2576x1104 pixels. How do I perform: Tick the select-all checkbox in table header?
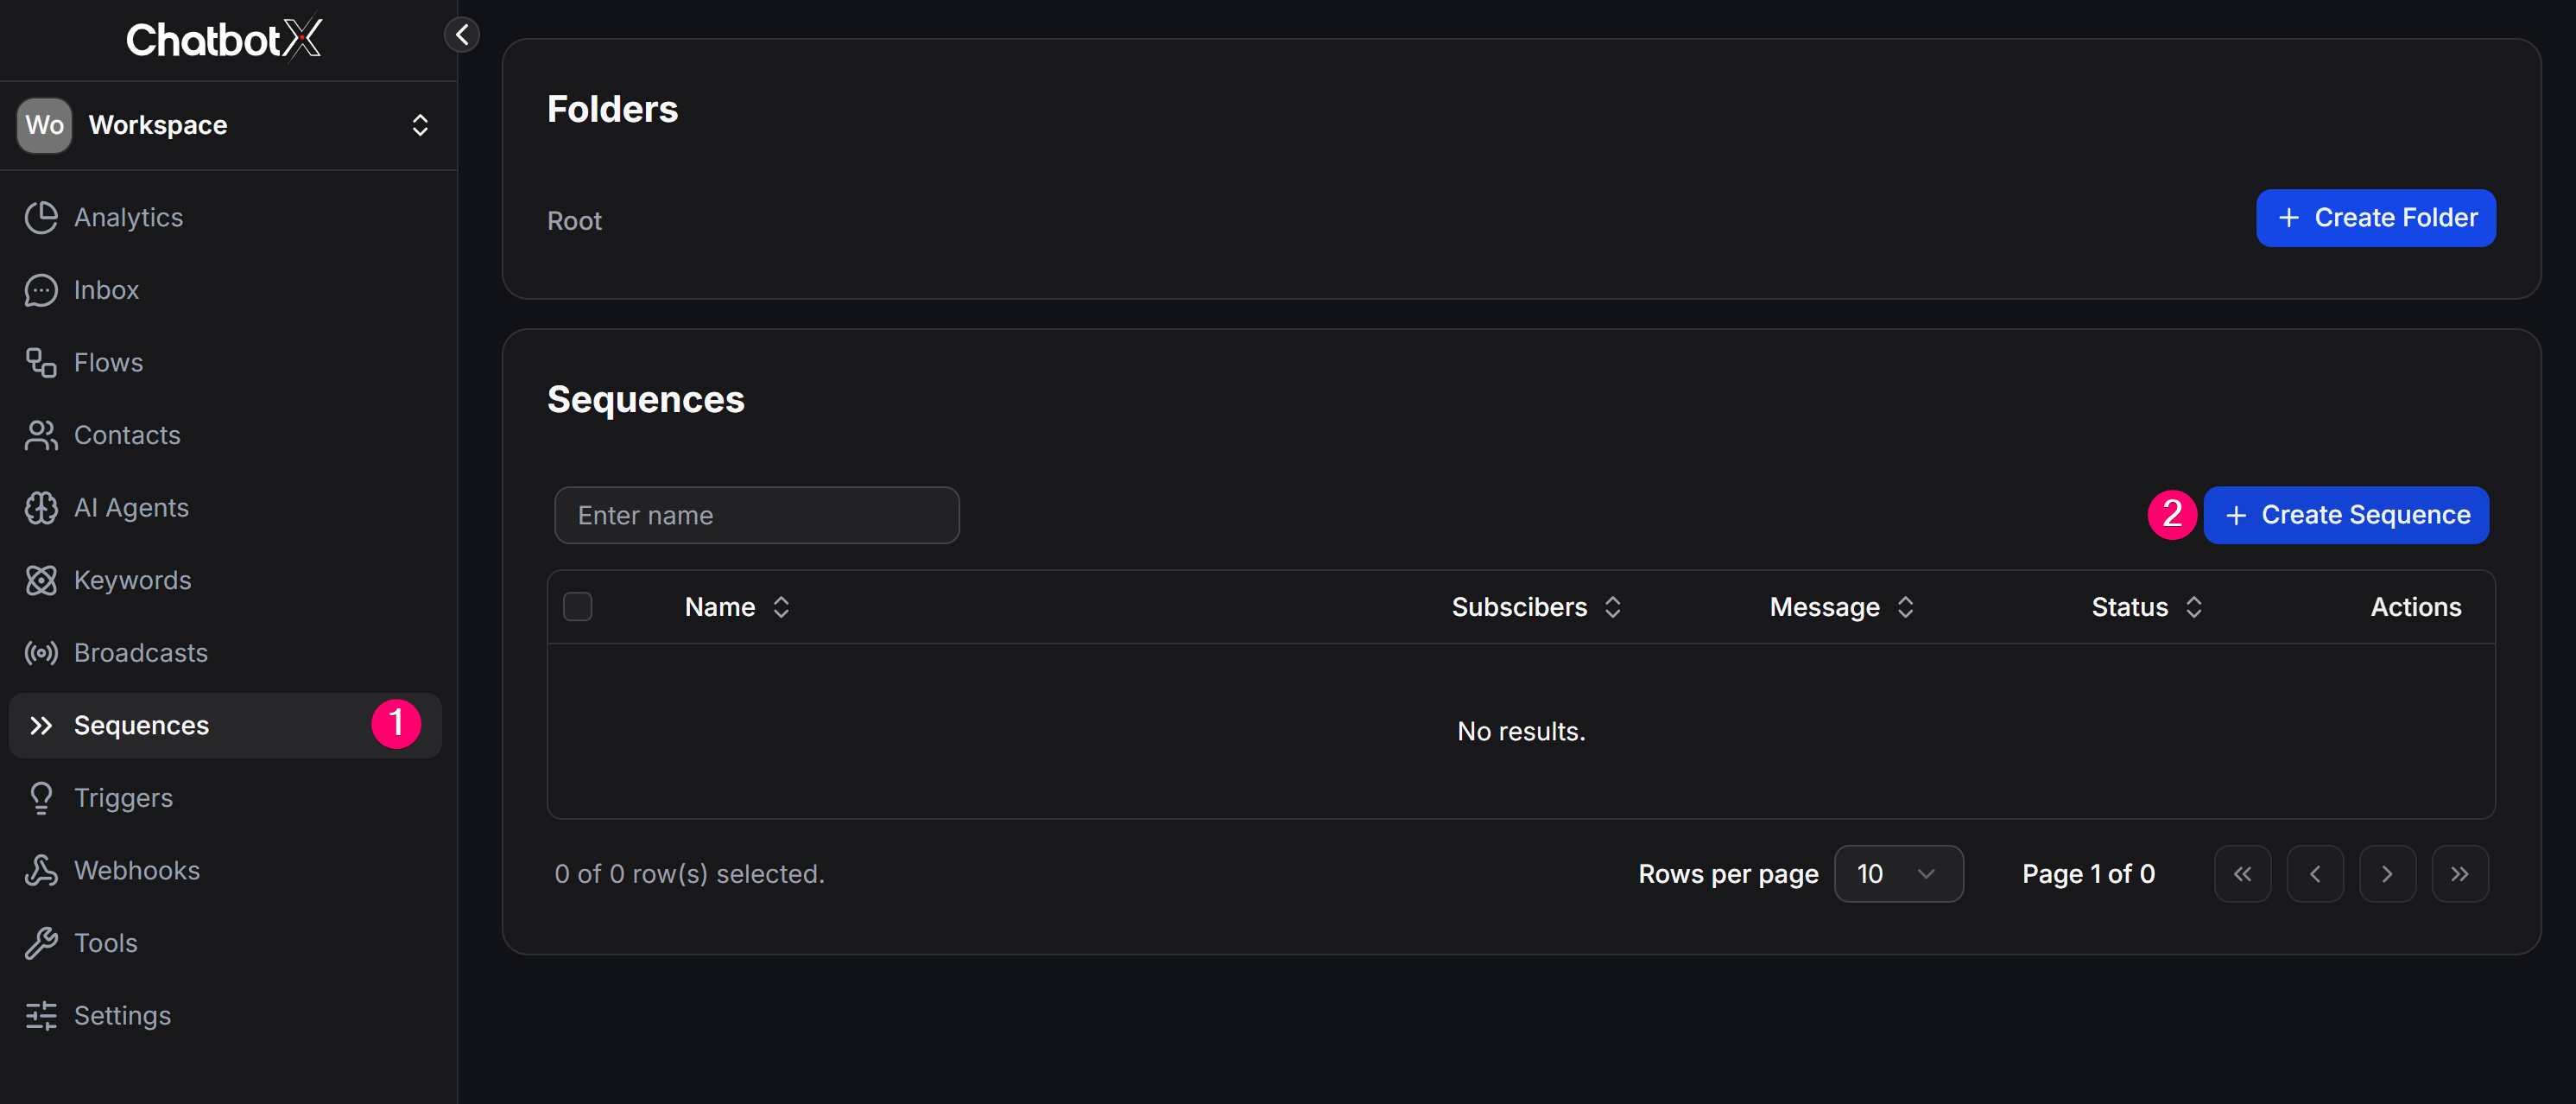[x=578, y=607]
